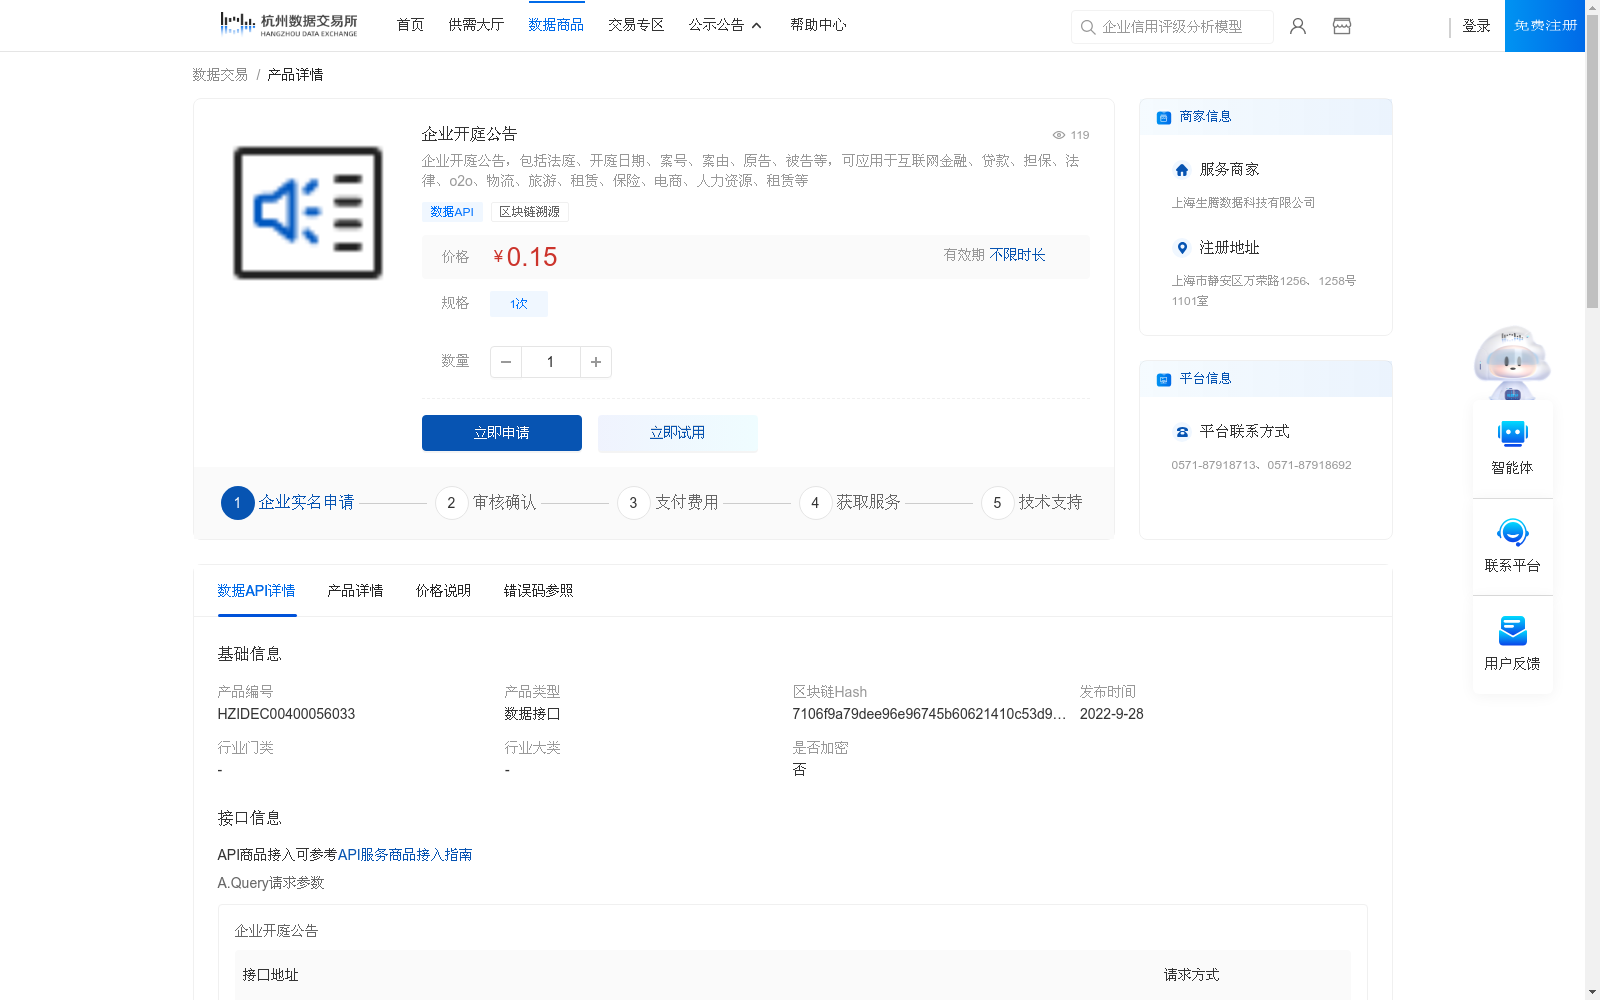
Task: Click the 请求方式 column header
Action: point(1191,975)
